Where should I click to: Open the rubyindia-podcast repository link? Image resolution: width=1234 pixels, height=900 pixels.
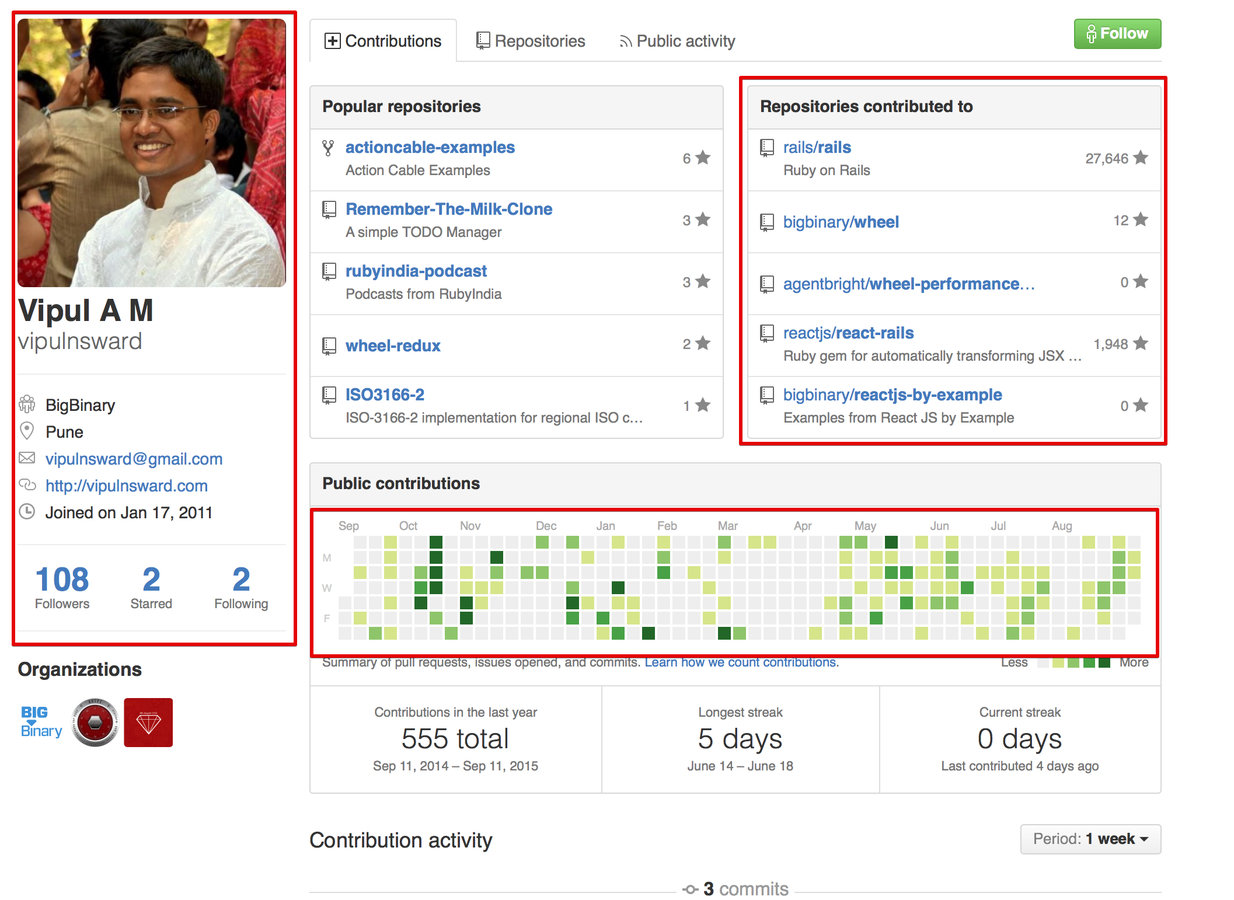tap(416, 271)
